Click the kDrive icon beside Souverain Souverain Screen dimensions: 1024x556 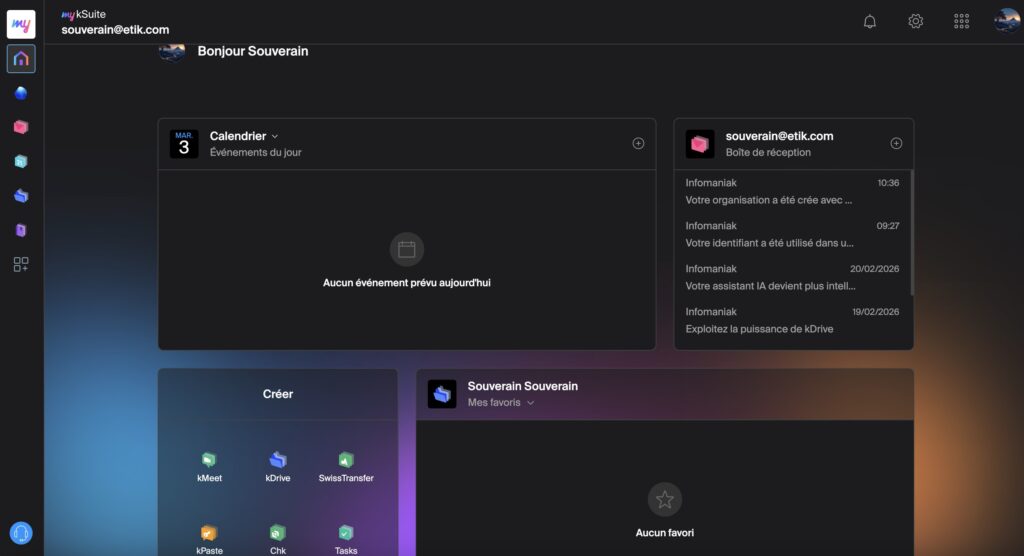(442, 394)
